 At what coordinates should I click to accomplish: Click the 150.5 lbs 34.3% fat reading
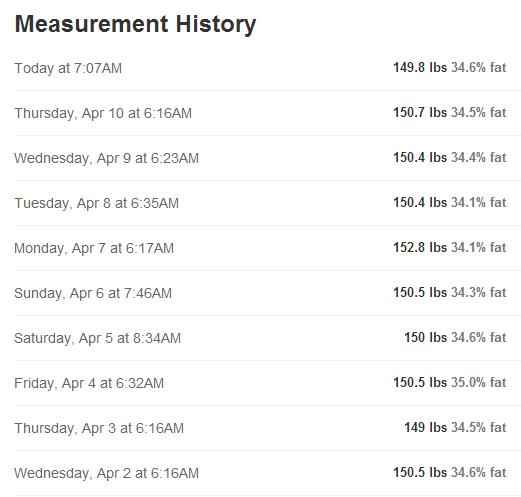tap(450, 292)
